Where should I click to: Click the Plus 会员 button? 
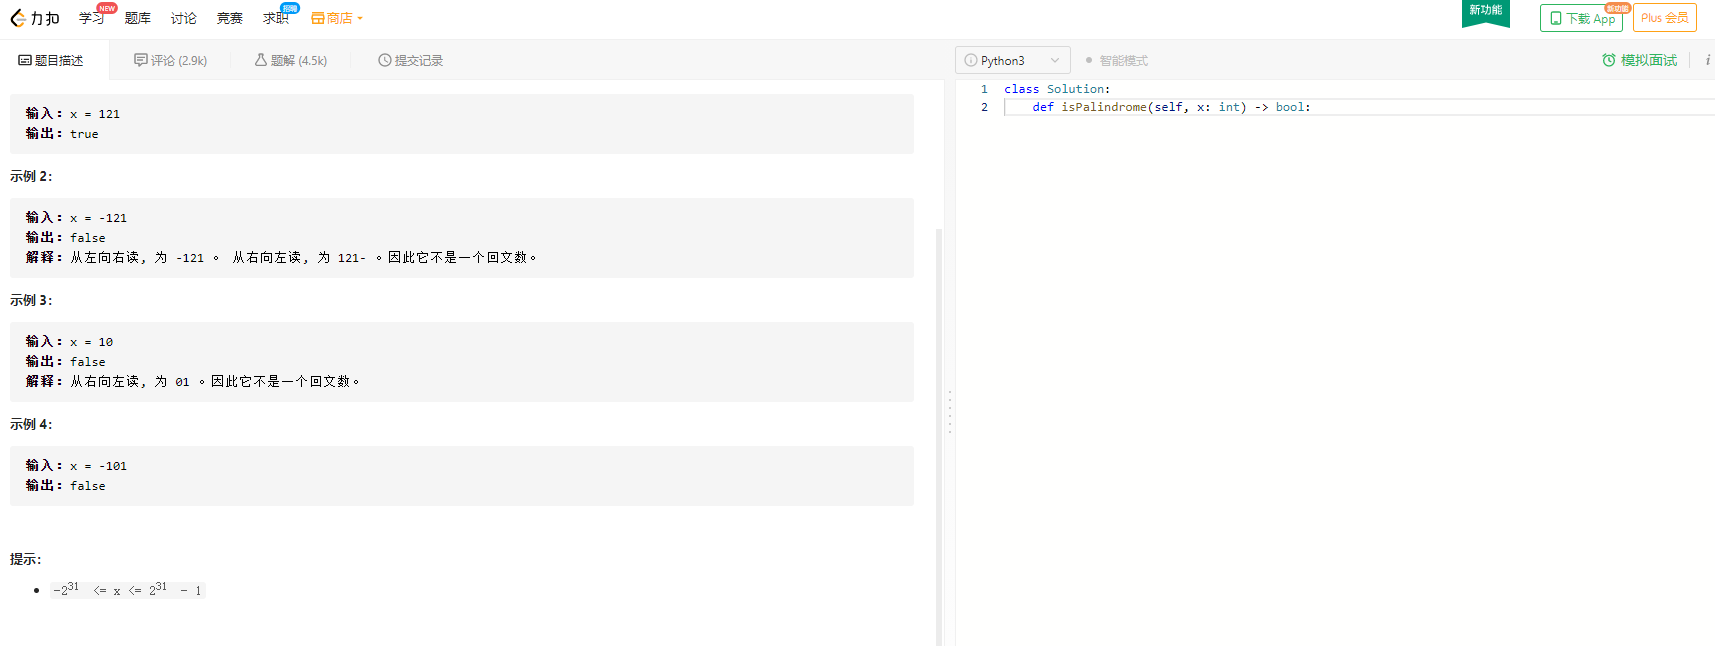coord(1664,18)
